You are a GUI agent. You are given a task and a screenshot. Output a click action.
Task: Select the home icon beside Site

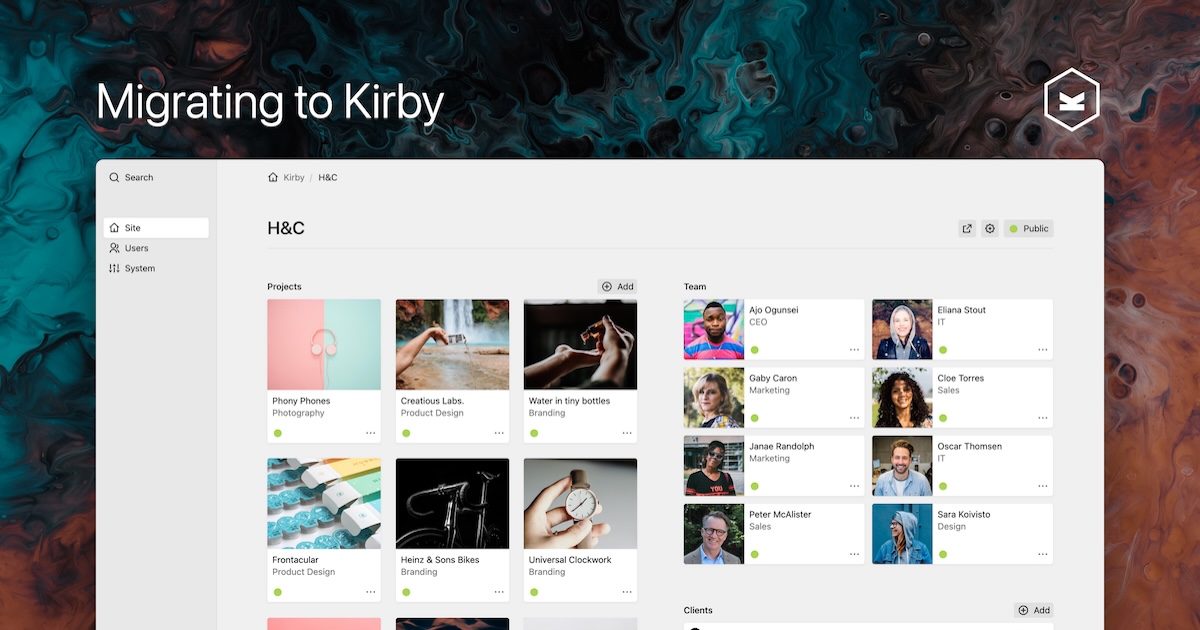(114, 227)
